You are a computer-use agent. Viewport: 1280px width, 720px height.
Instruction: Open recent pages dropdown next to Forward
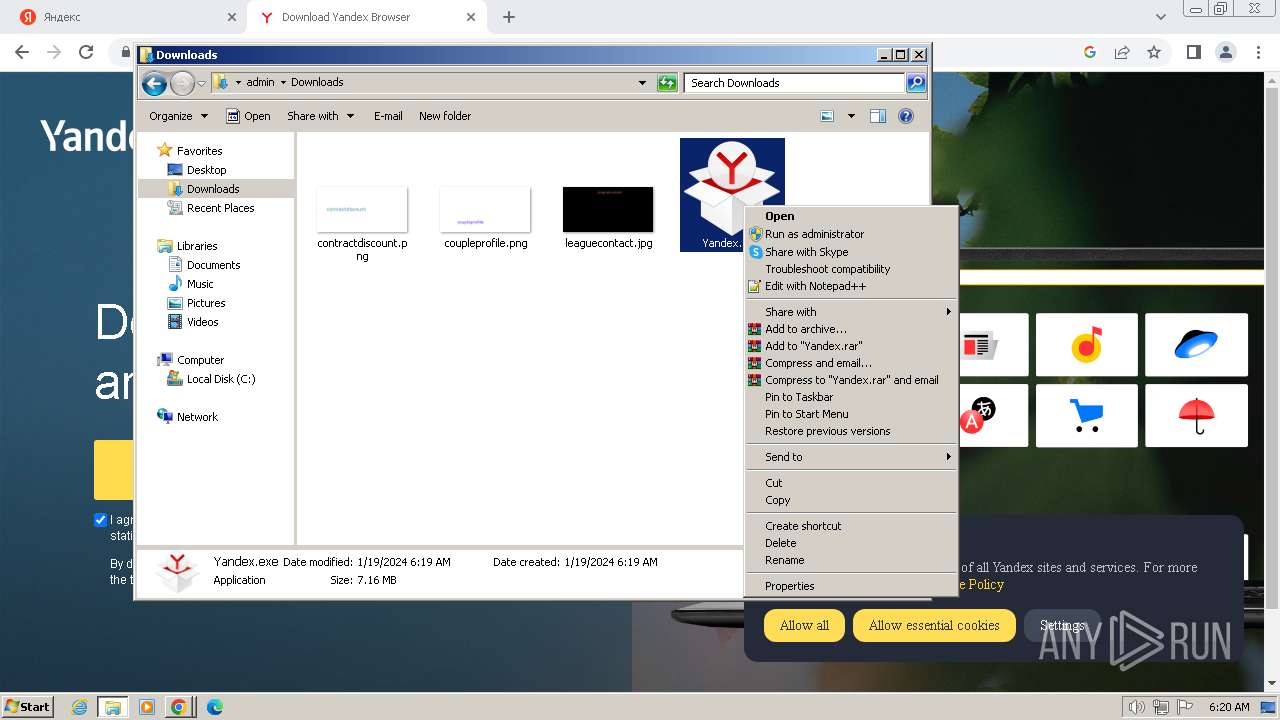click(202, 83)
